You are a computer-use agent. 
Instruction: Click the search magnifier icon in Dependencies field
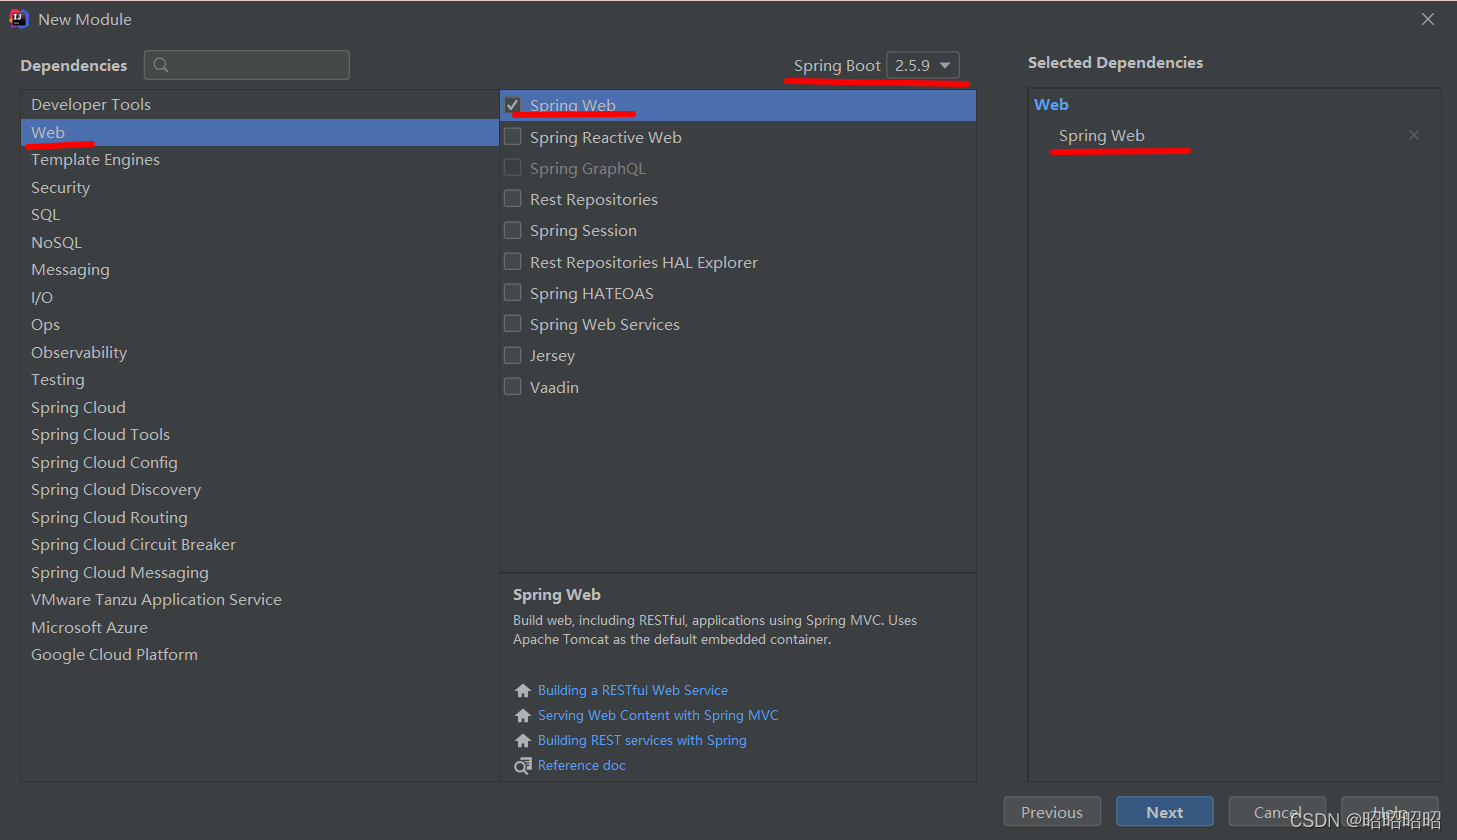(161, 65)
